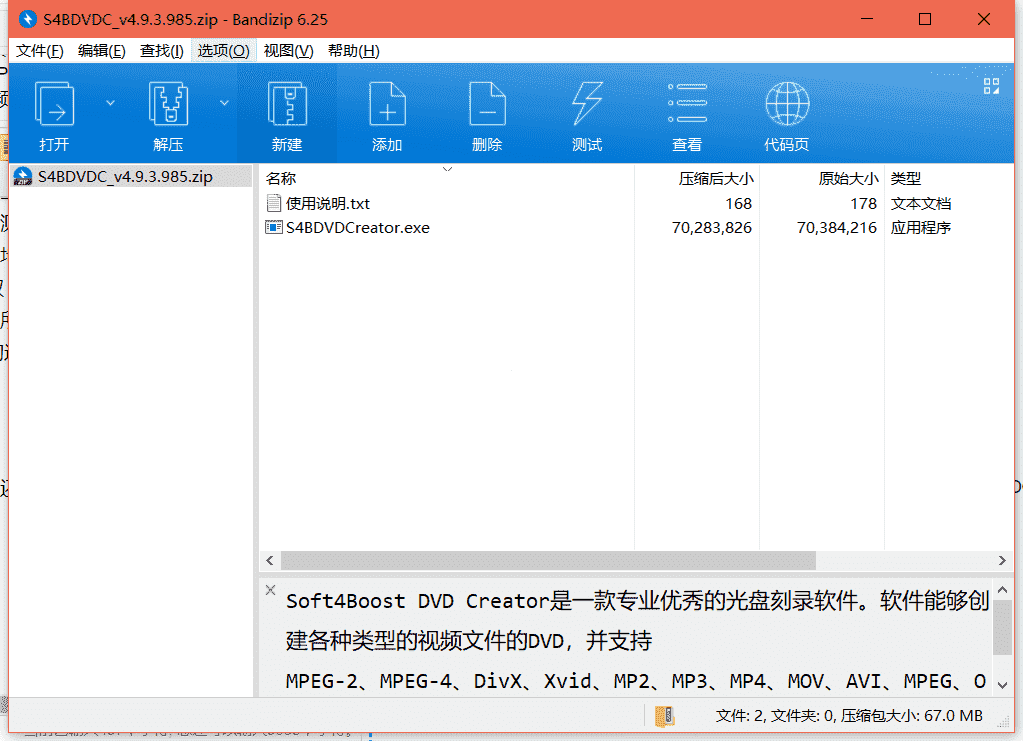The image size is (1023, 741).
Task: Click the comment pane scroll down arrow
Action: pos(1002,685)
